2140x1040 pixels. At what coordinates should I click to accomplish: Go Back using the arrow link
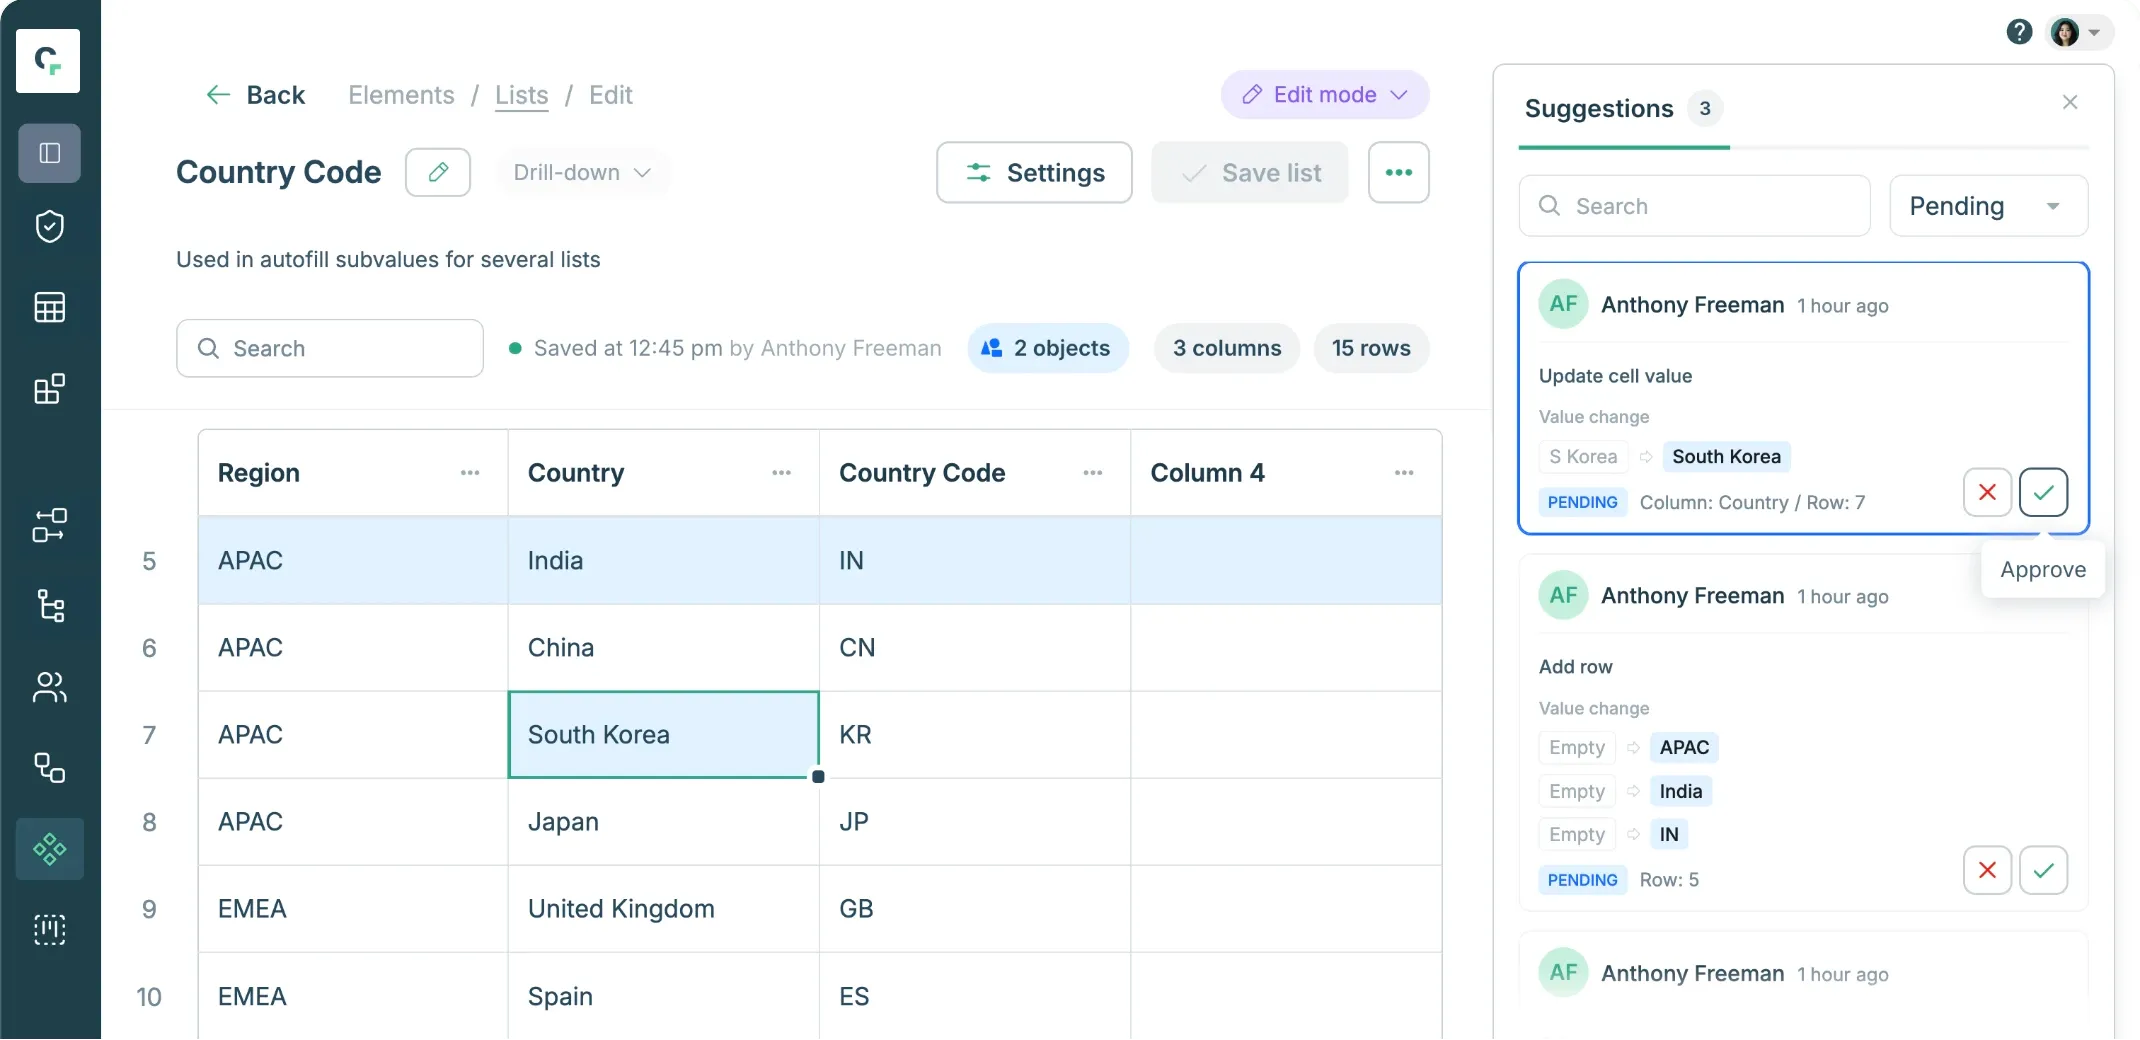coord(255,95)
